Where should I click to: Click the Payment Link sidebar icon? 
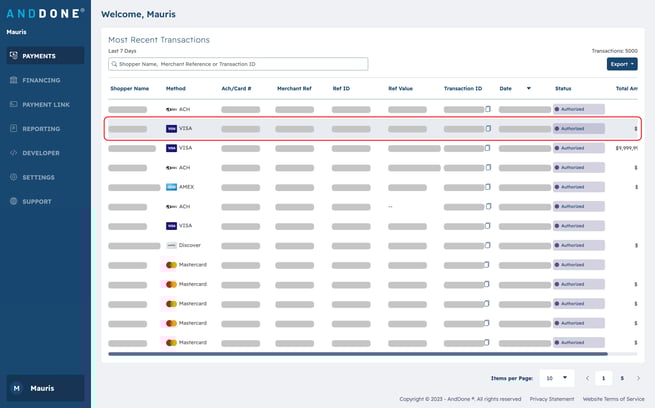click(x=13, y=104)
